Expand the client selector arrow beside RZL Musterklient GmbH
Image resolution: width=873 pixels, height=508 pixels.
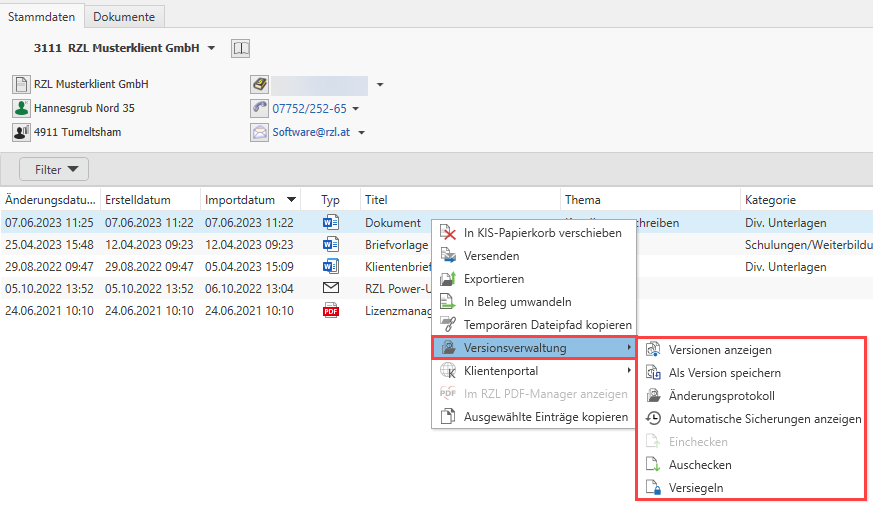coord(212,48)
